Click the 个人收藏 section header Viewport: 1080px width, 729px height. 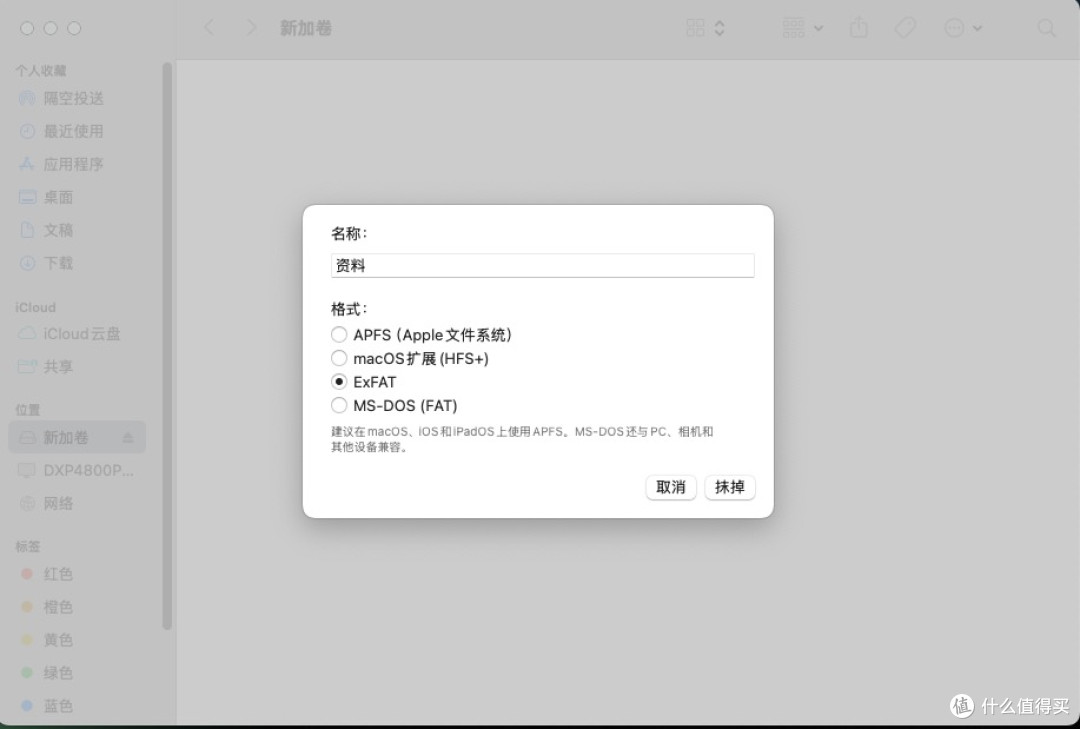[x=41, y=70]
